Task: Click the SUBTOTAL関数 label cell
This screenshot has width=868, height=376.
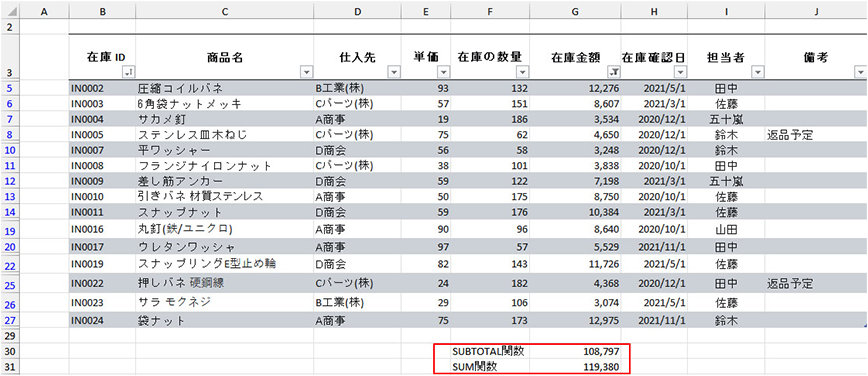Action: coord(490,351)
